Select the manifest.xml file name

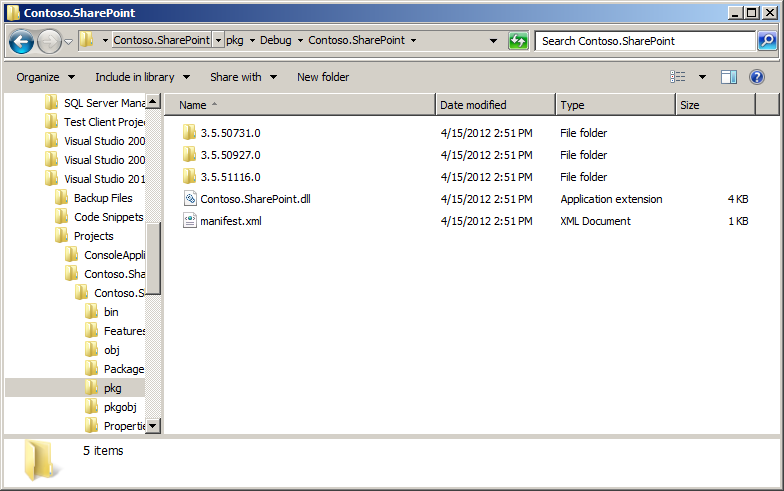pyautogui.click(x=230, y=221)
